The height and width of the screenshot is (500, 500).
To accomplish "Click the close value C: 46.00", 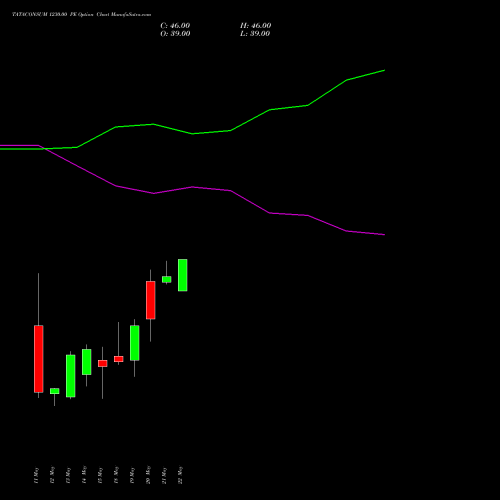I will (175, 26).
